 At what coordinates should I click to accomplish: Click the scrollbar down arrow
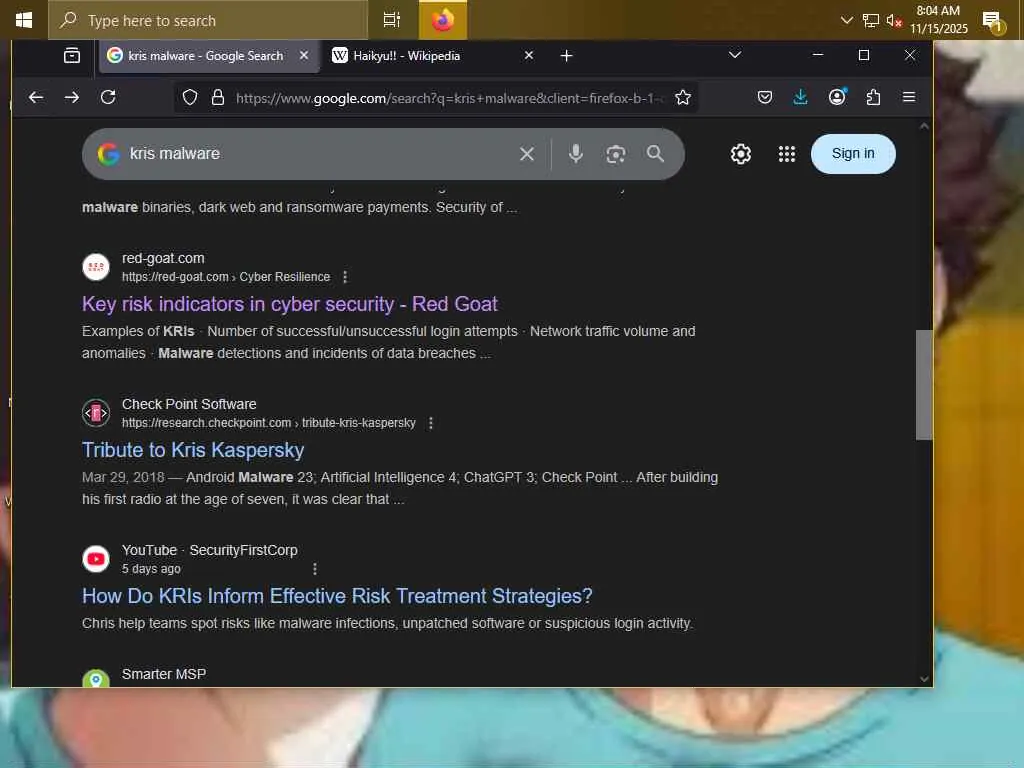(x=923, y=679)
